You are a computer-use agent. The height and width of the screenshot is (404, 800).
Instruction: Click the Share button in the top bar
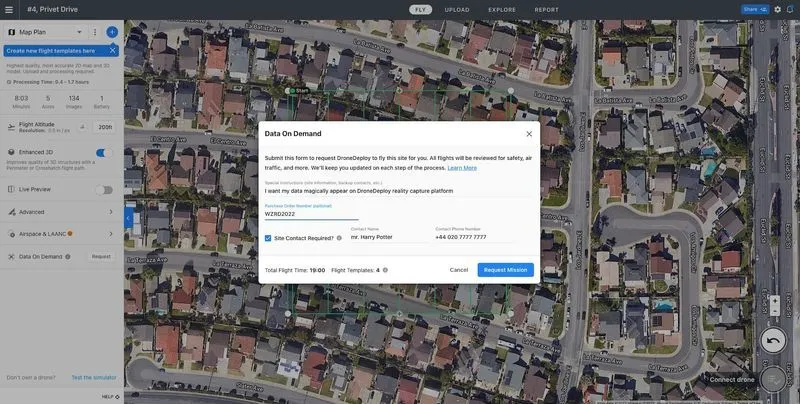(755, 9)
